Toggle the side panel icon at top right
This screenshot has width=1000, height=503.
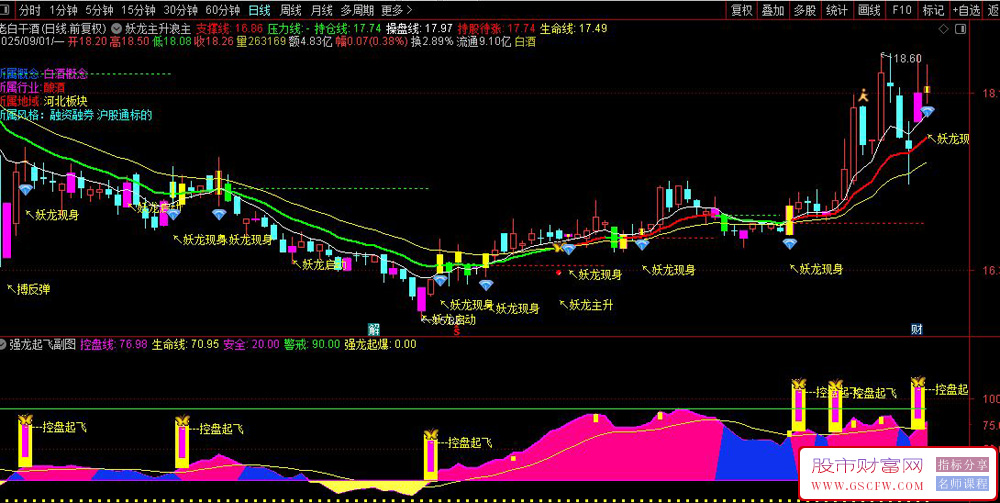point(962,29)
